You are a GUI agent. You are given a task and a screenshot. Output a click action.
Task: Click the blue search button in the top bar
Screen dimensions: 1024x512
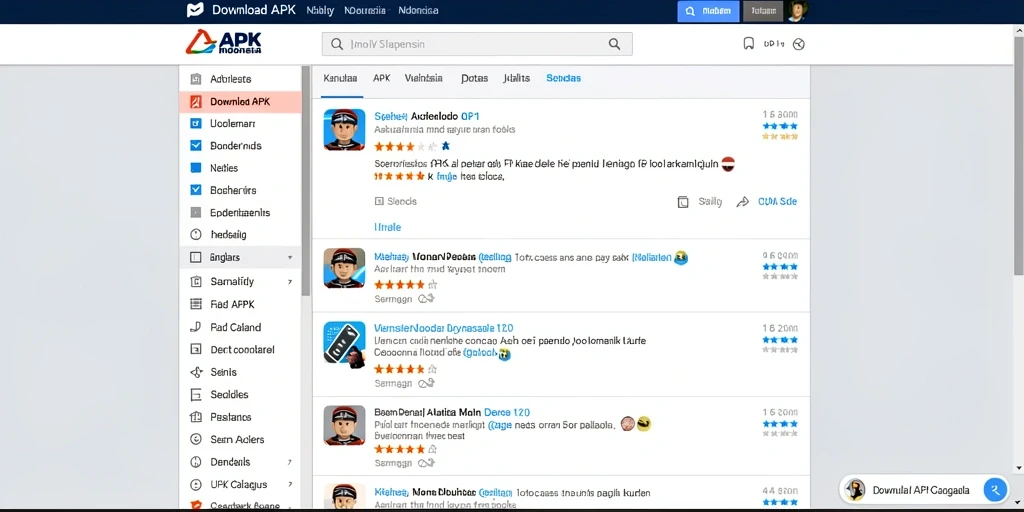tap(708, 11)
